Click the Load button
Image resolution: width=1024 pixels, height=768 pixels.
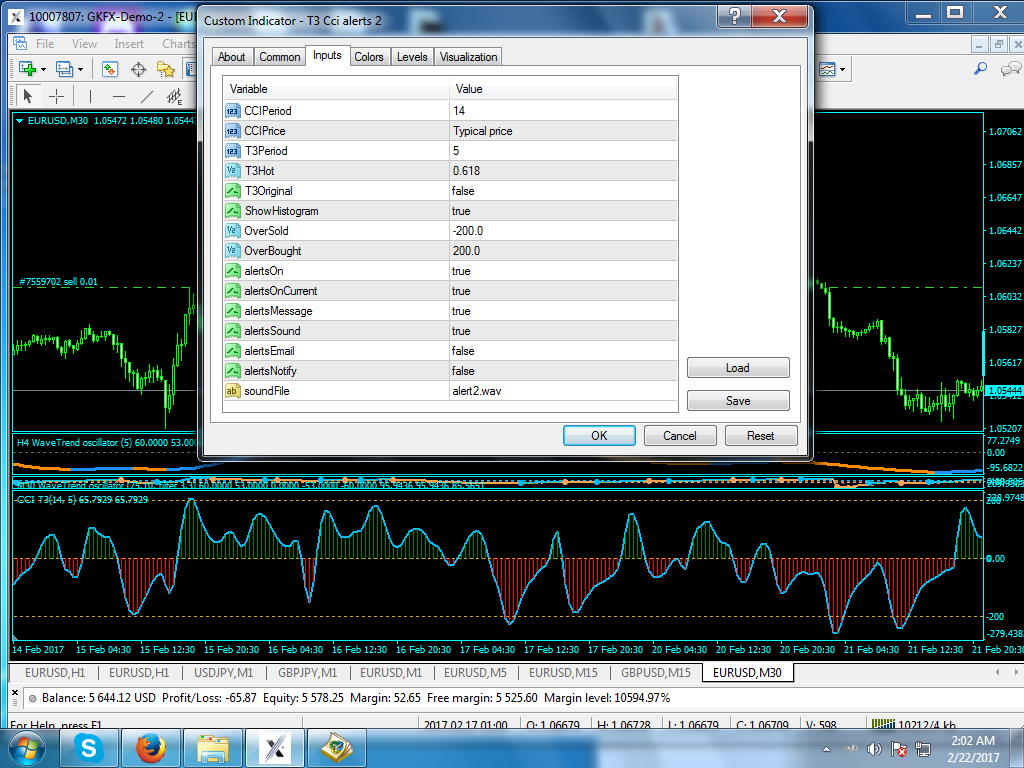[x=738, y=368]
